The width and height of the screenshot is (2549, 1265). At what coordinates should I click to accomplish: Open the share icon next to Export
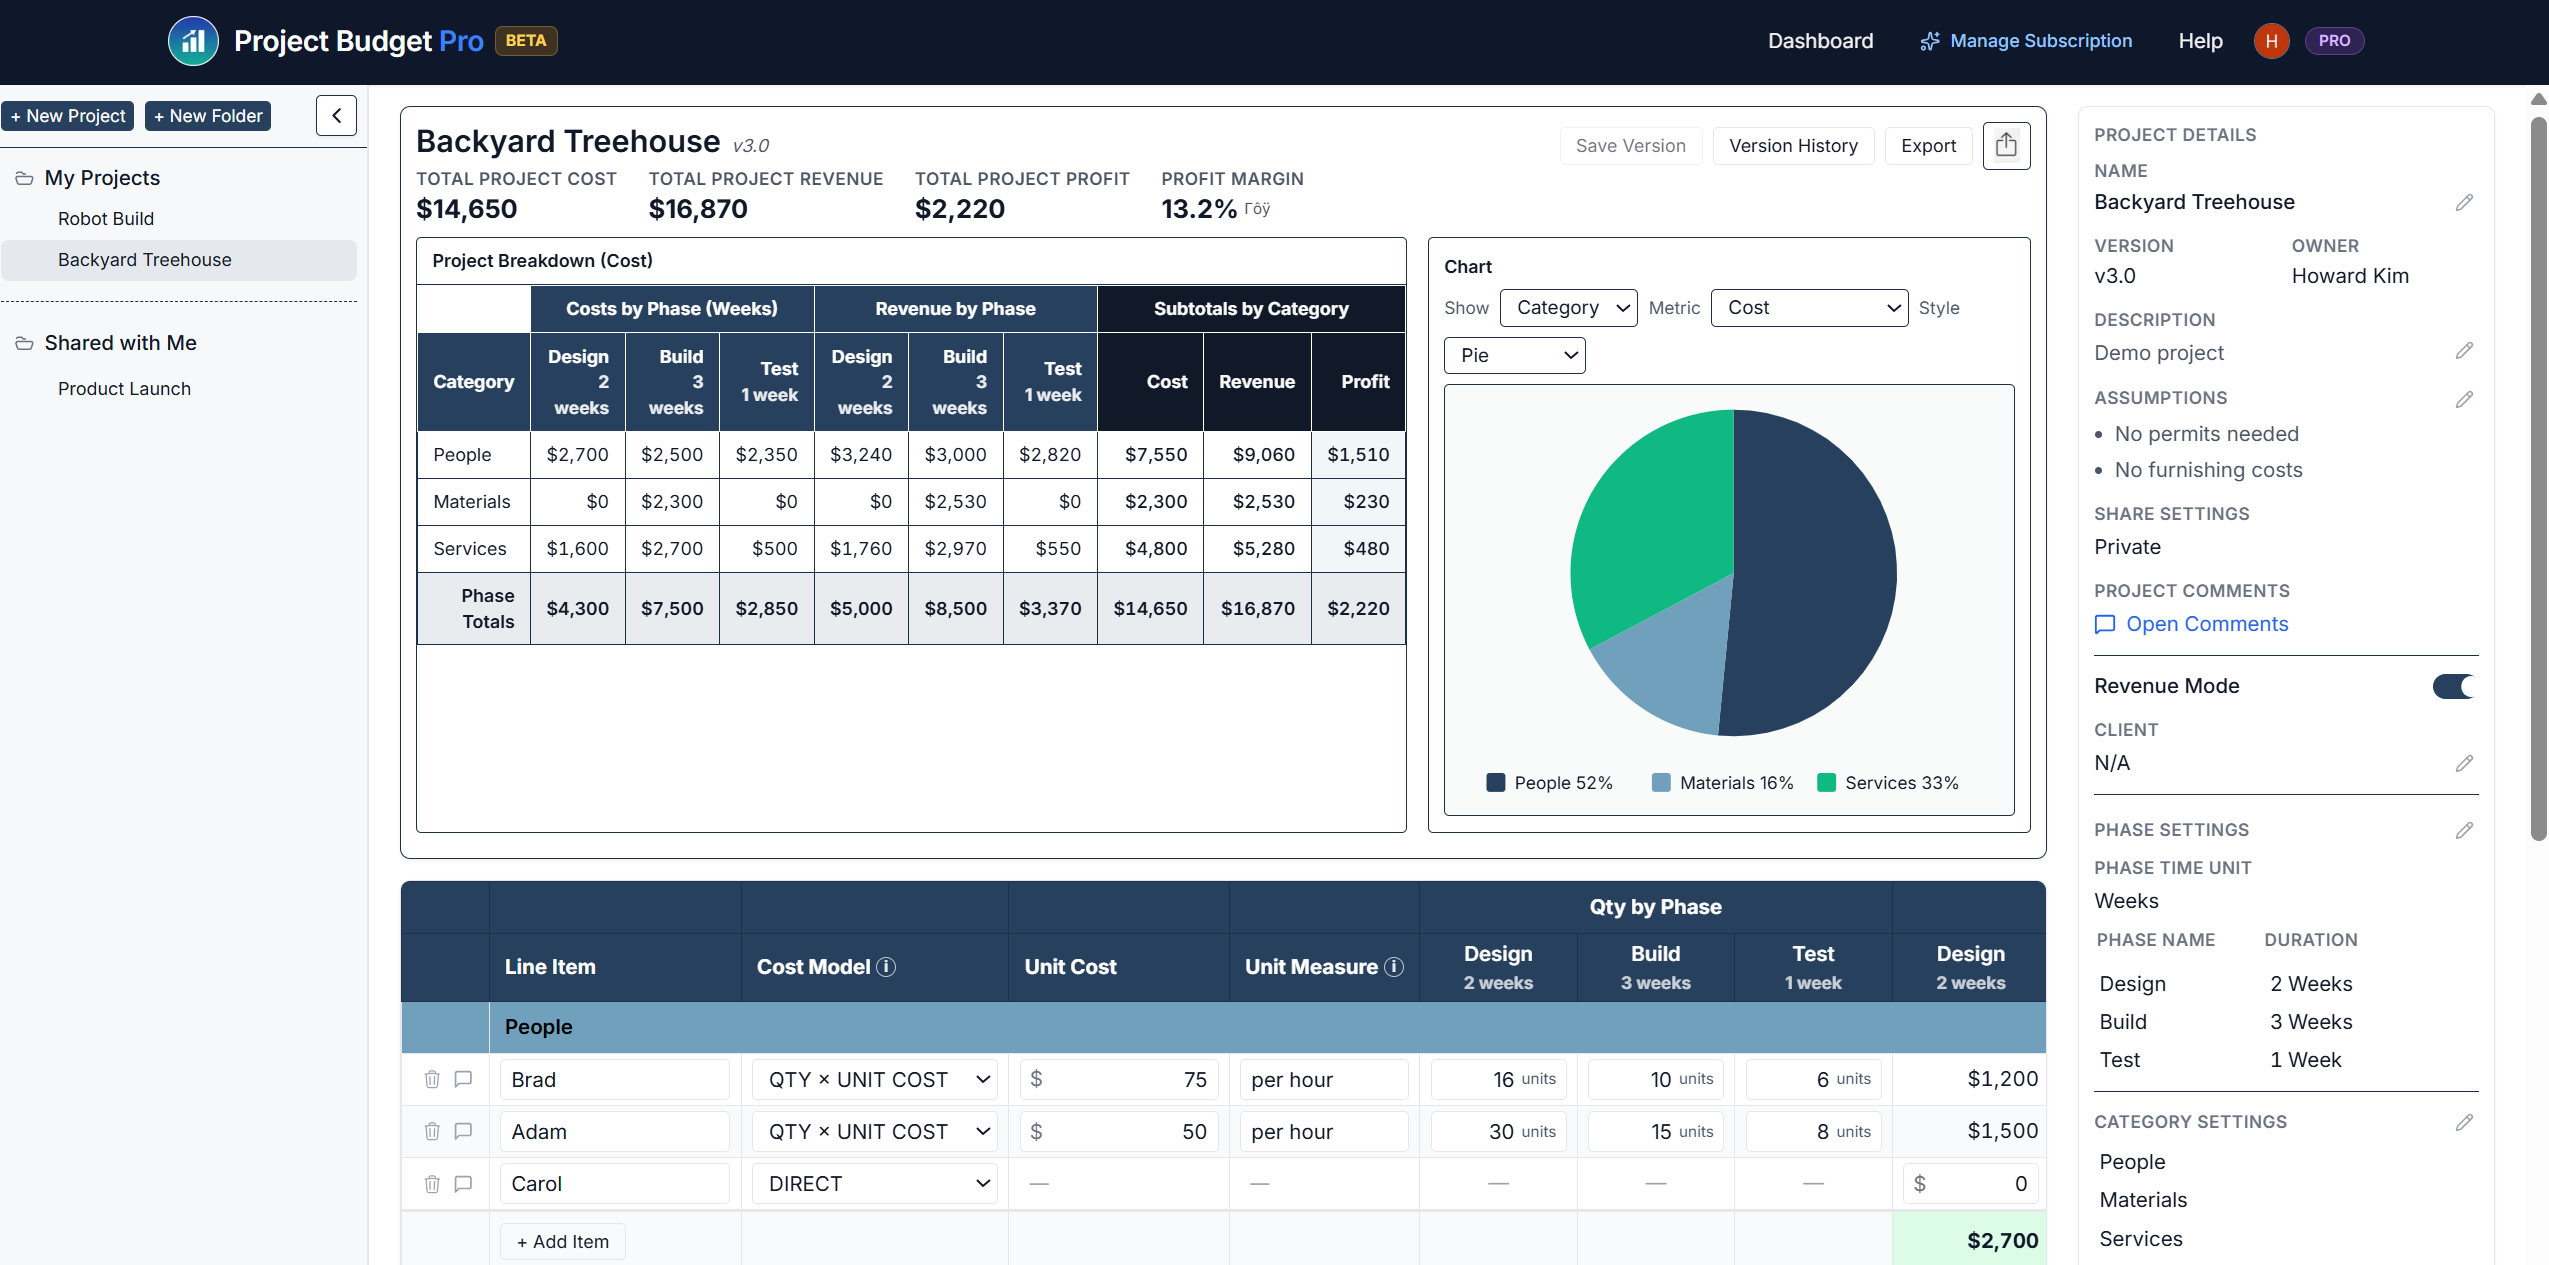click(x=2006, y=145)
